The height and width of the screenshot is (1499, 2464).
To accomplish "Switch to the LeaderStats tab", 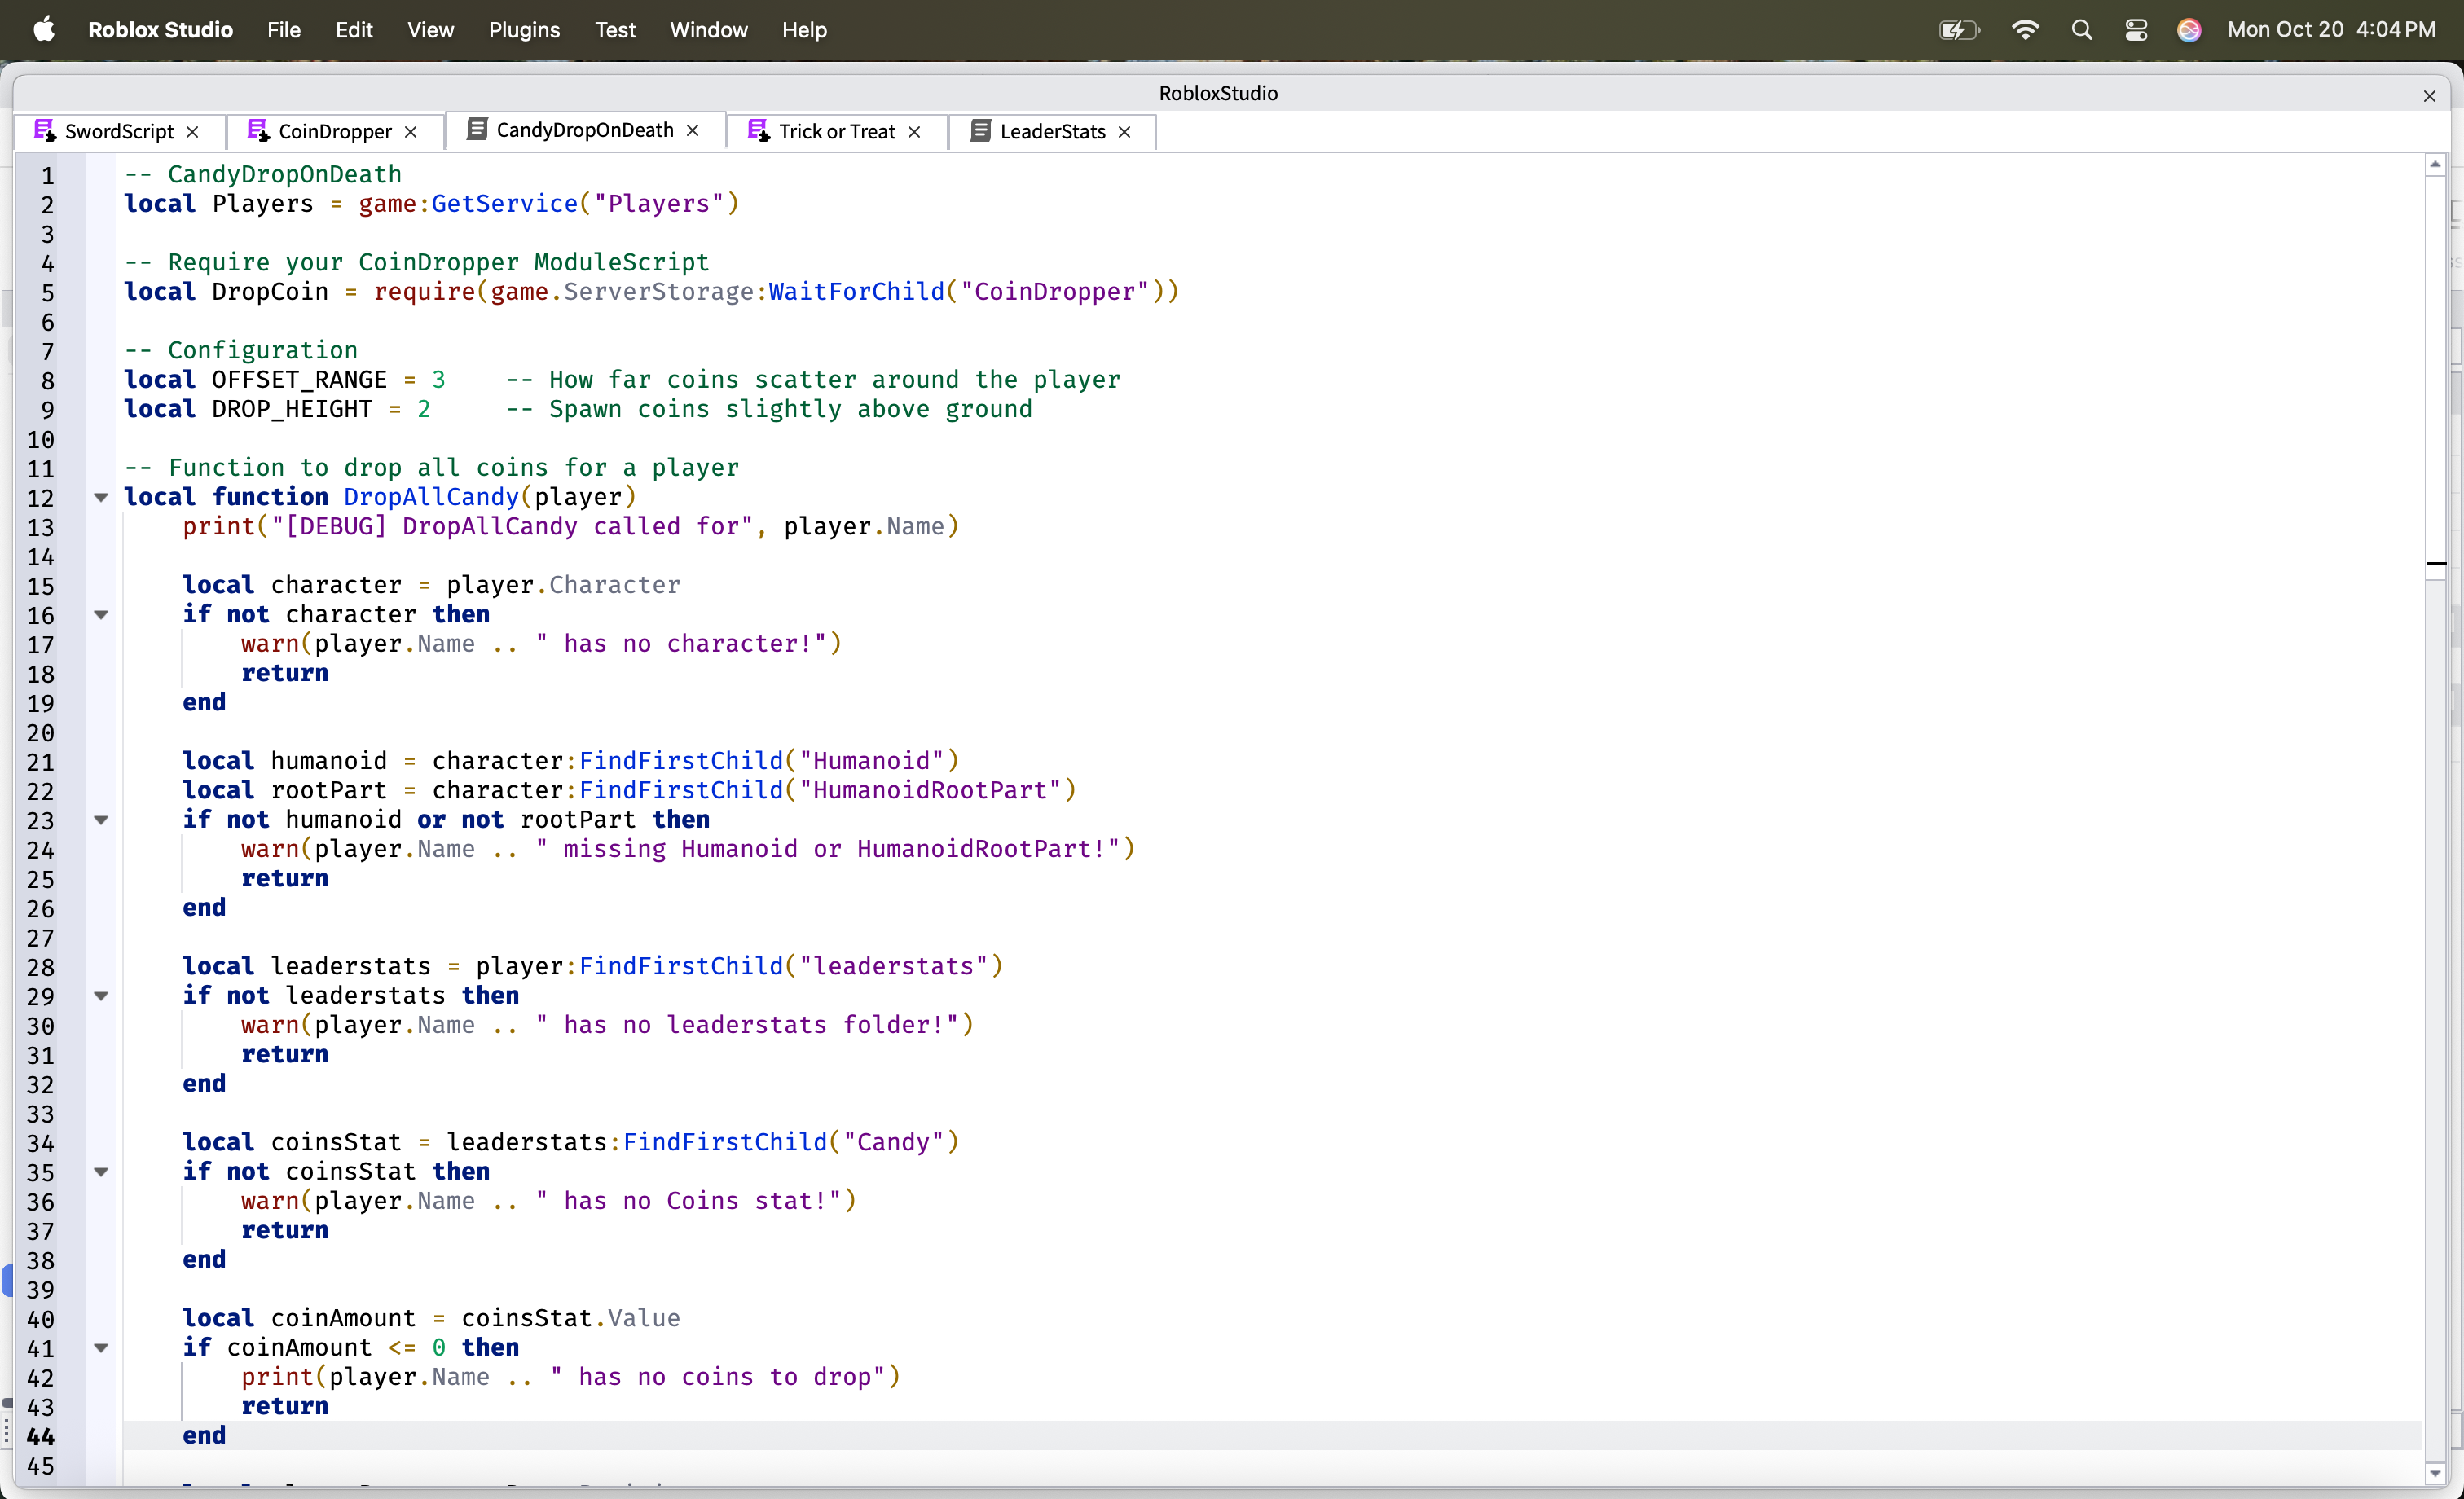I will pyautogui.click(x=1052, y=132).
